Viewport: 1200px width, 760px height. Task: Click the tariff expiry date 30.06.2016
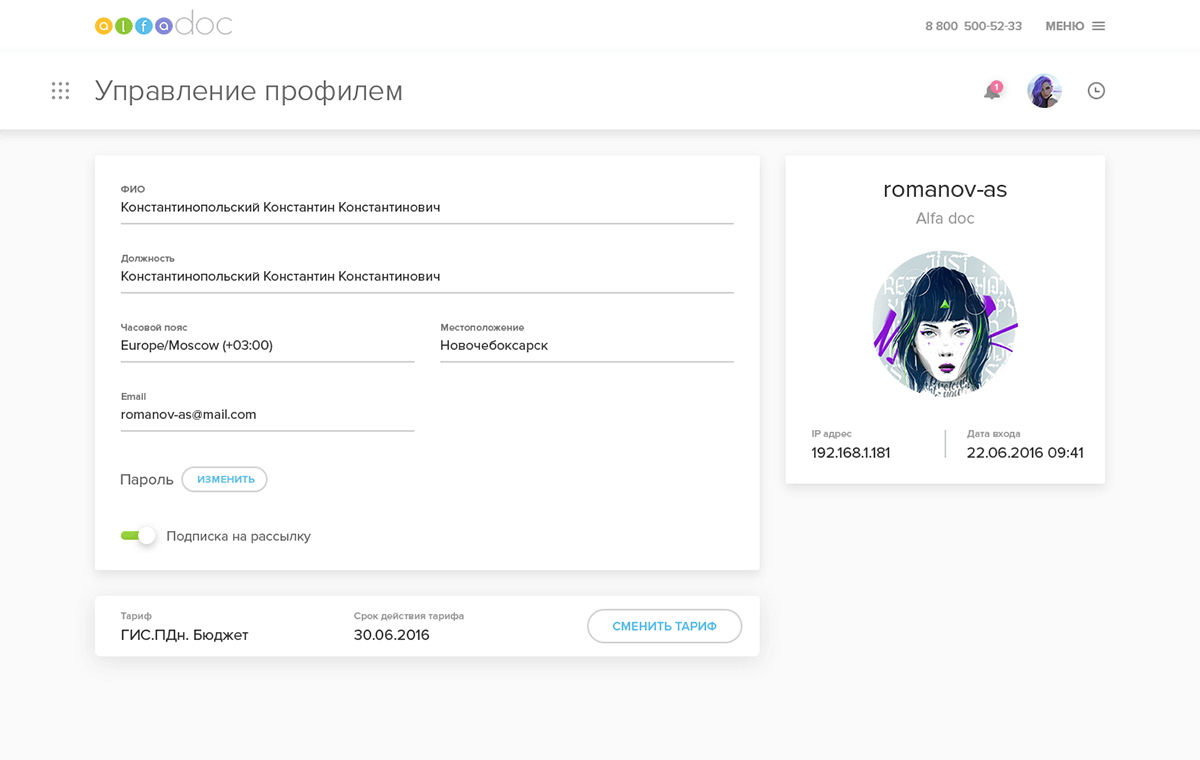391,635
